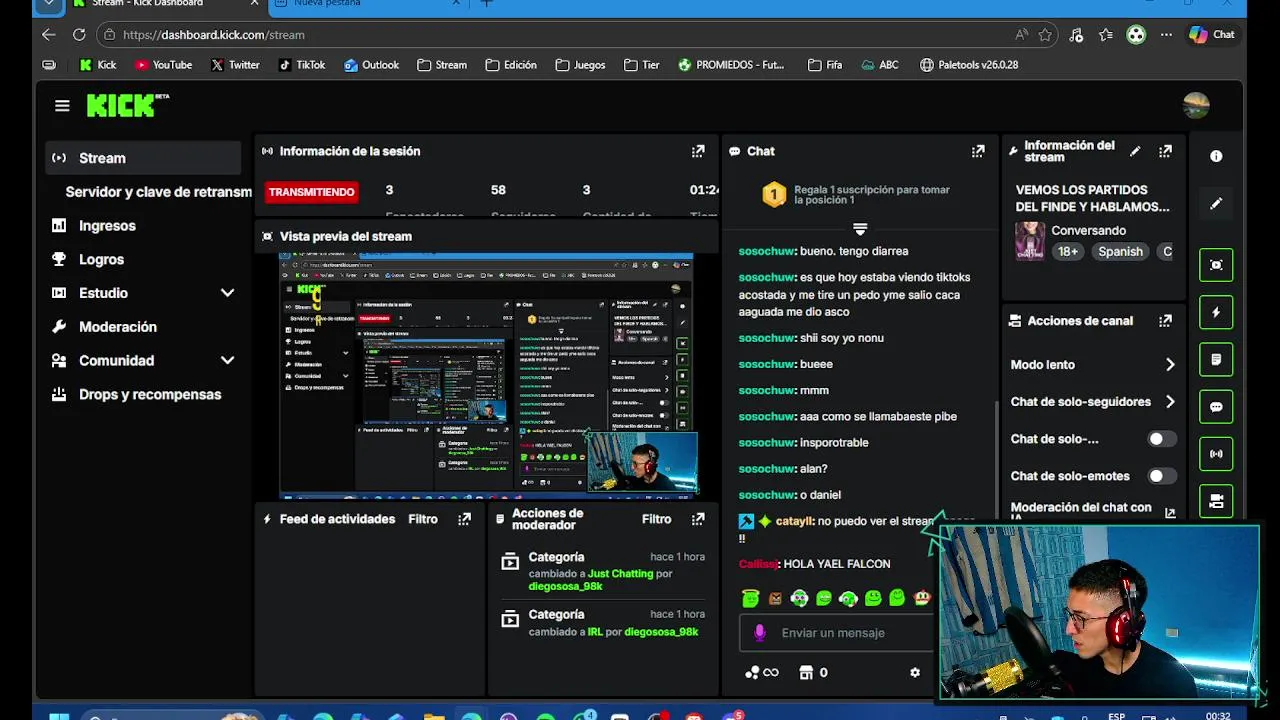Toggle the document notes widget in right sidebar
Image resolution: width=1280 pixels, height=720 pixels.
coord(1216,359)
